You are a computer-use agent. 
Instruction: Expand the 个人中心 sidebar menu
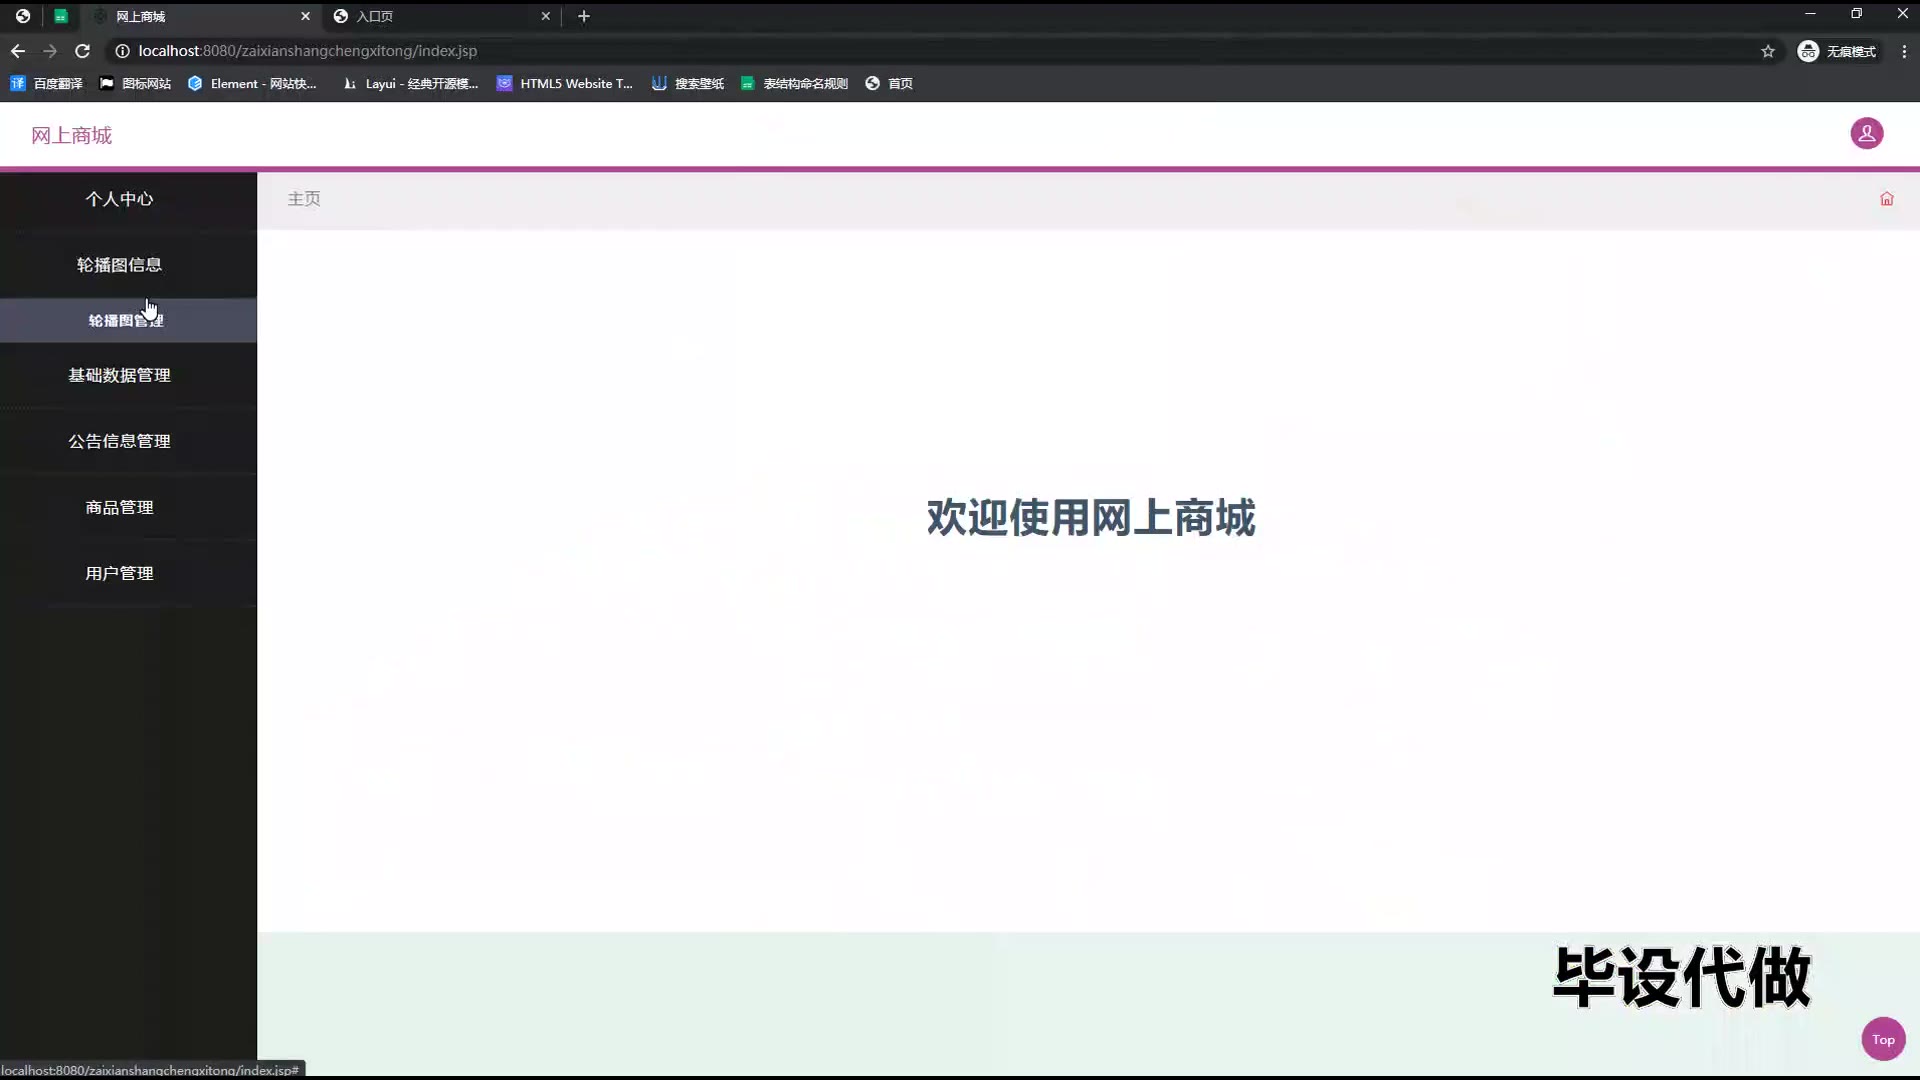(x=119, y=199)
